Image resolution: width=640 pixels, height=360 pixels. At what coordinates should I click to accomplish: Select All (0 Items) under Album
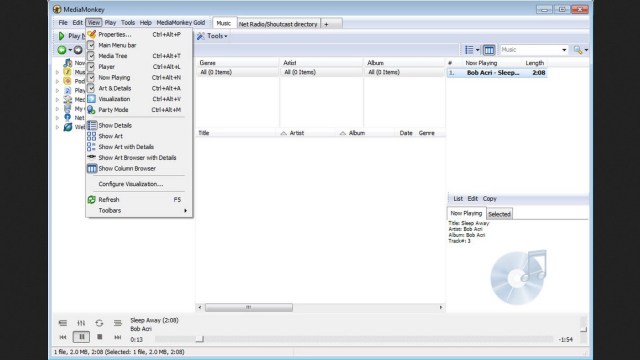click(404, 72)
